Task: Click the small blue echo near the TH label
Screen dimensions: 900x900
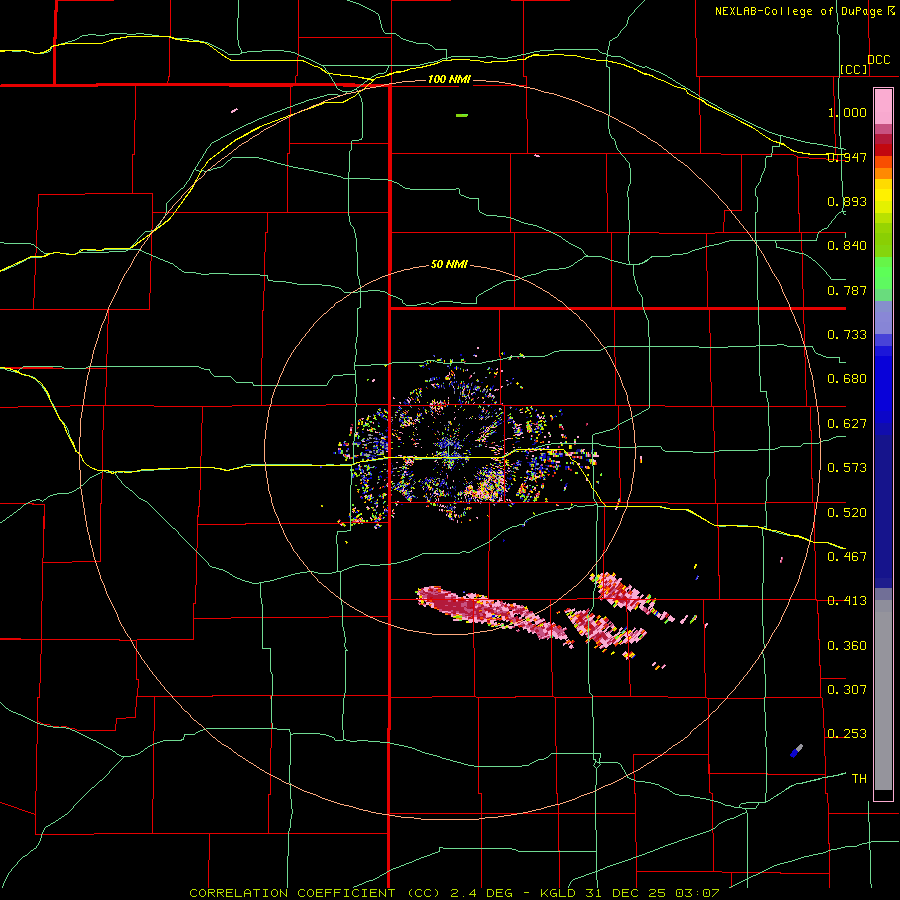Action: click(796, 751)
